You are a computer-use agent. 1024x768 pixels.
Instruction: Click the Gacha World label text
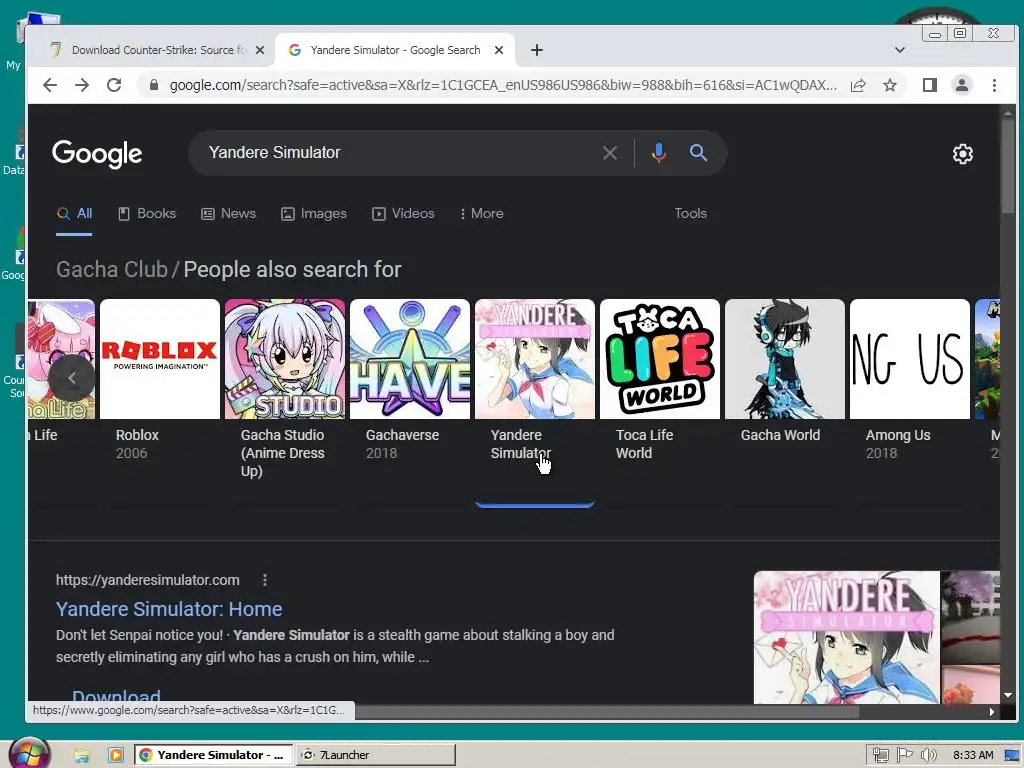point(780,435)
